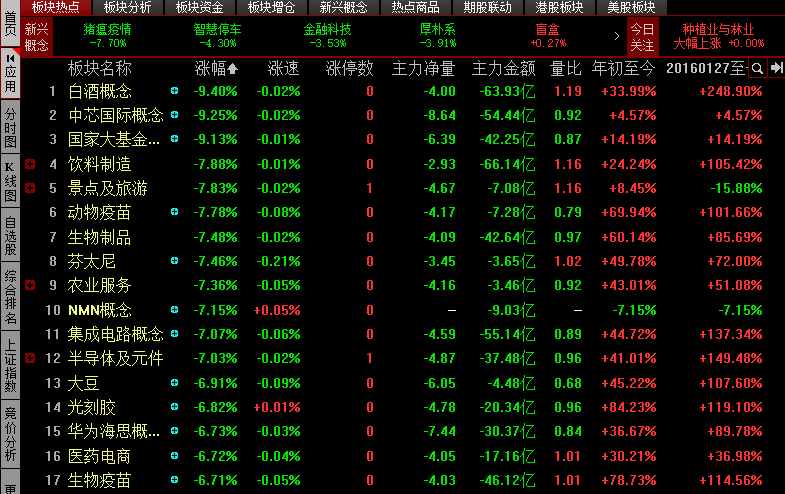The width and height of the screenshot is (785, 494).
Task: Click the search magnifier icon in header
Action: pos(757,68)
